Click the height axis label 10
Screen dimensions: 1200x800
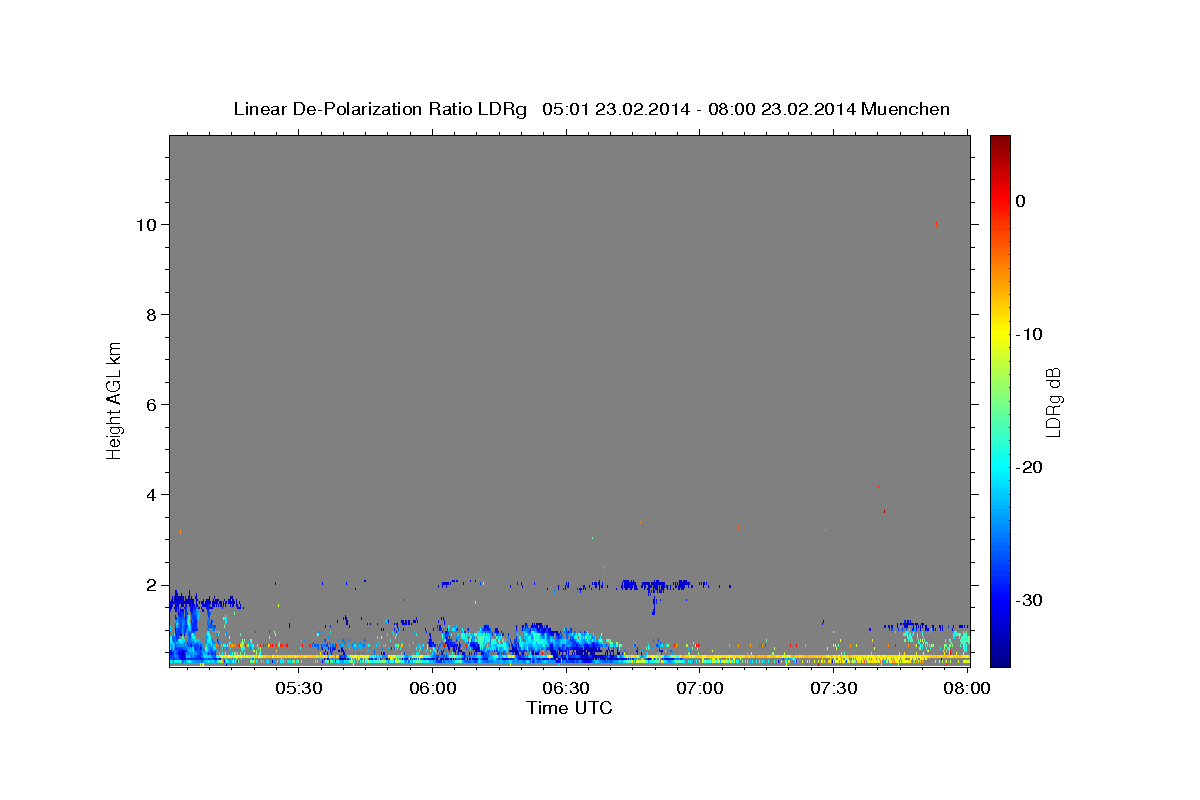(x=145, y=225)
